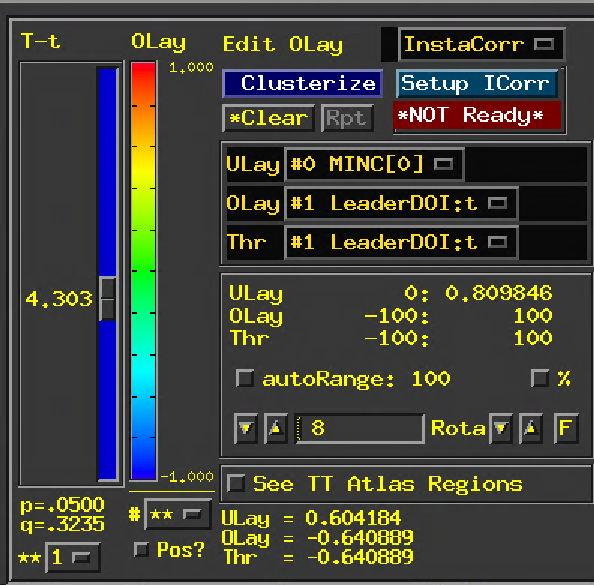This screenshot has height=585, width=594.
Task: Rotate color bar up with Rota arrow
Action: tap(530, 429)
